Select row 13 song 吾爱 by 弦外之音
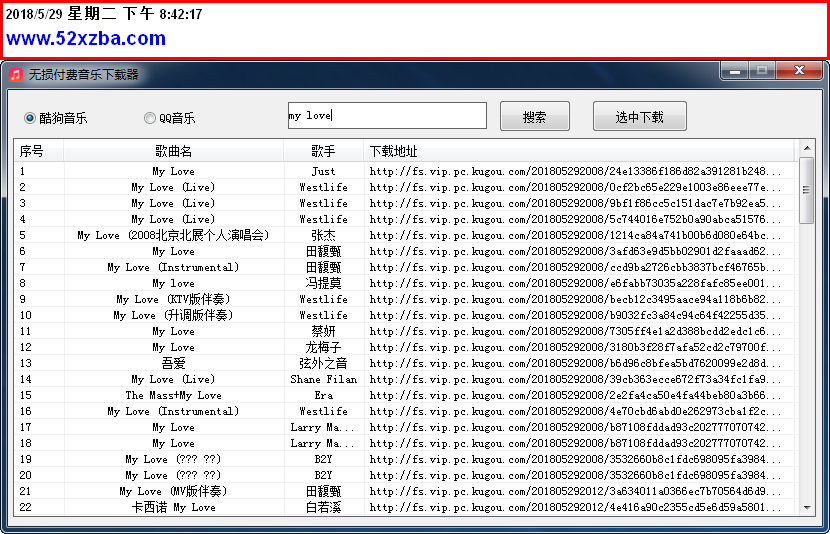830x534 pixels. (173, 363)
